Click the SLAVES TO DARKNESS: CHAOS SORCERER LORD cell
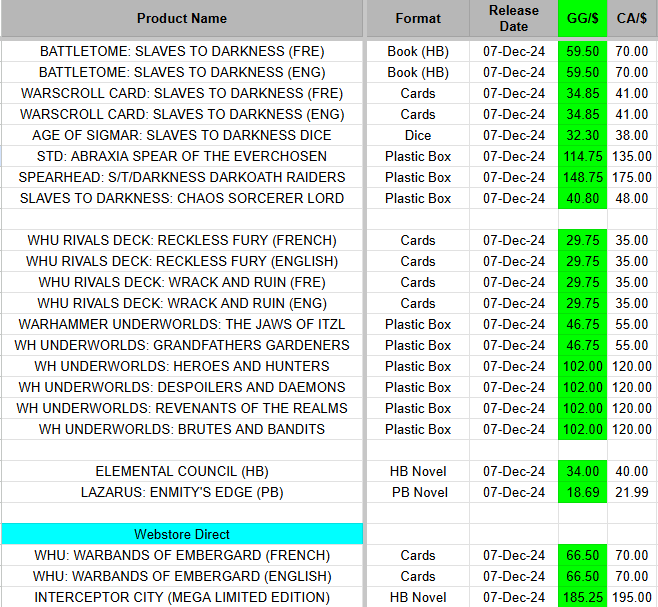 pyautogui.click(x=182, y=198)
